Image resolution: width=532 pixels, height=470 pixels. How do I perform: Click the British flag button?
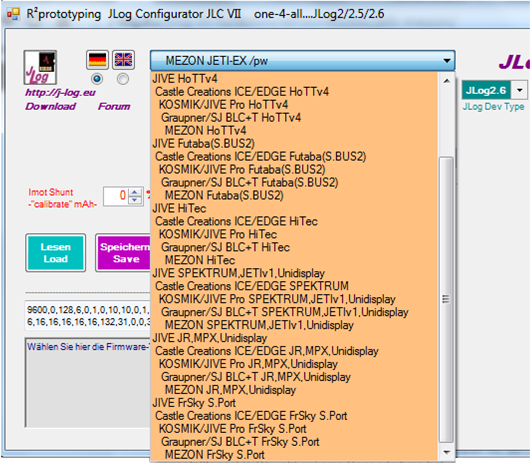pyautogui.click(x=124, y=60)
